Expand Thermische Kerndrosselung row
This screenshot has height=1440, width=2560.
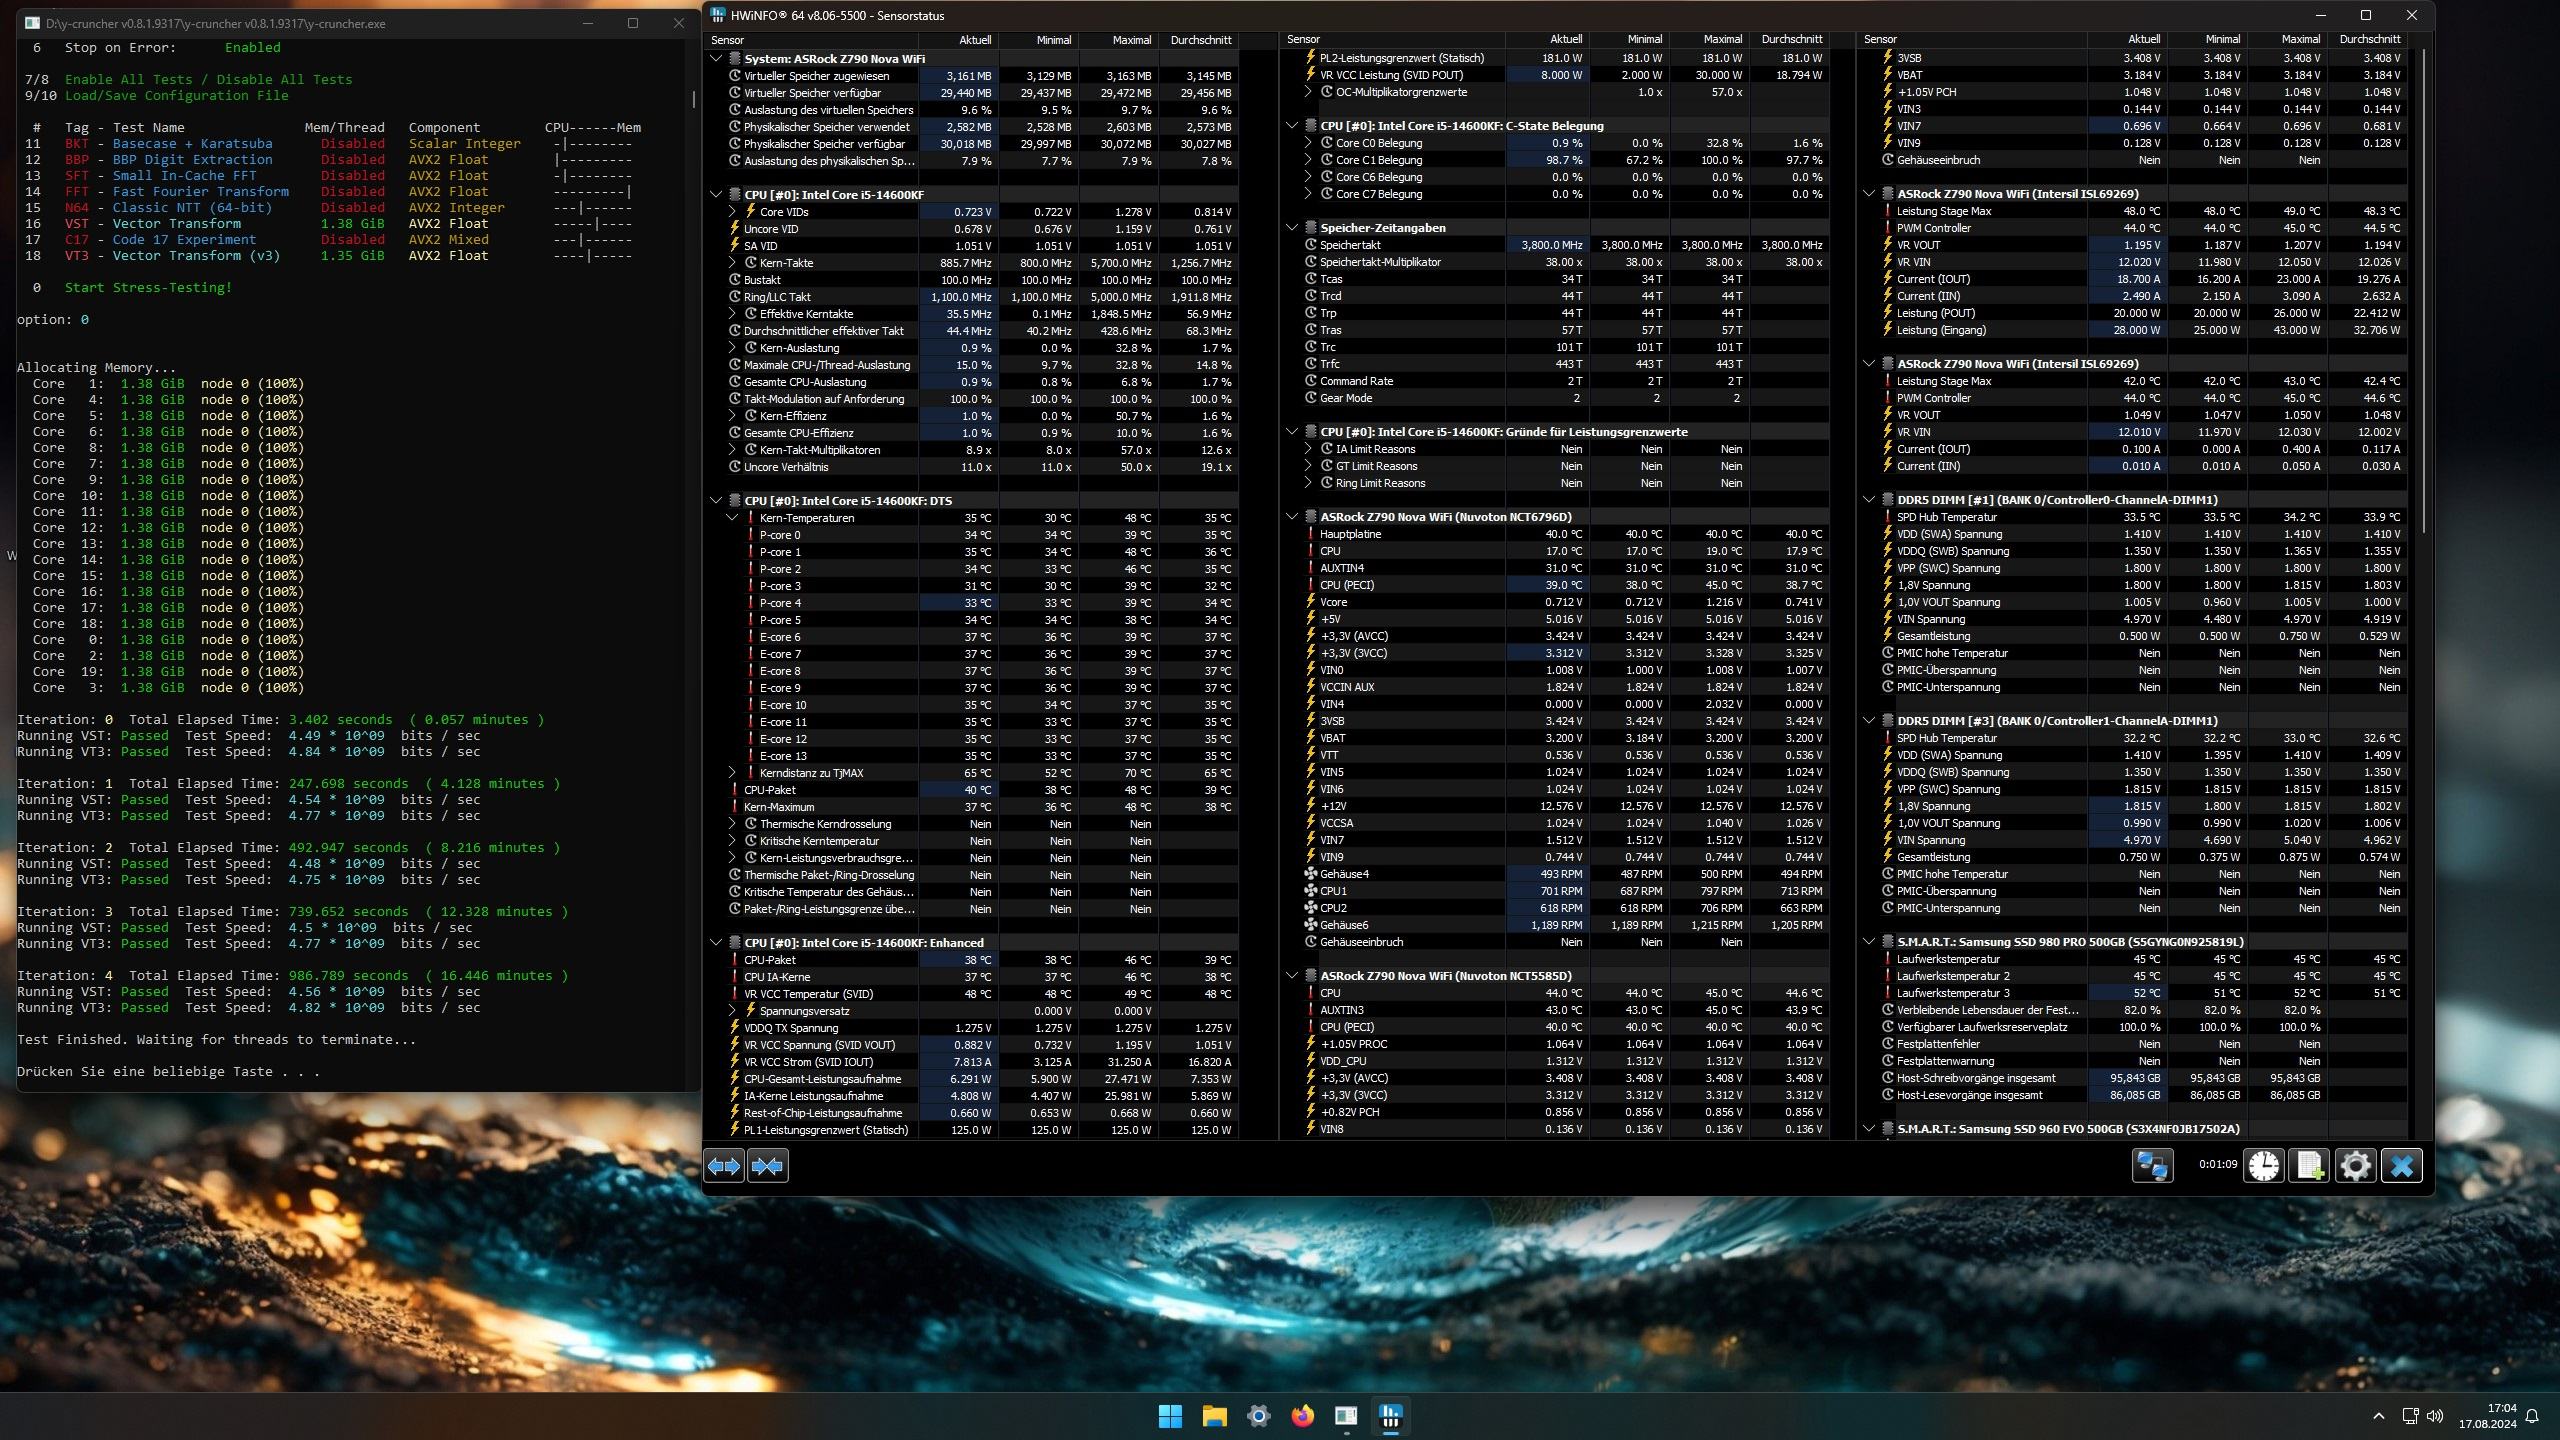[732, 824]
